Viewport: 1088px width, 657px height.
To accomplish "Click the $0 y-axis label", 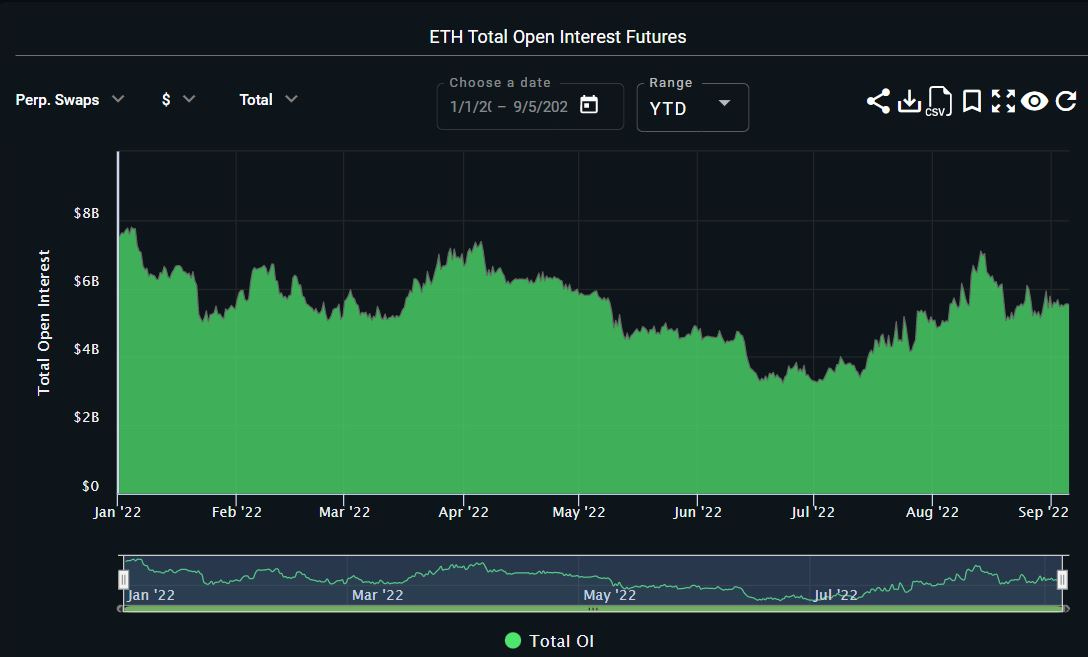I will point(91,486).
